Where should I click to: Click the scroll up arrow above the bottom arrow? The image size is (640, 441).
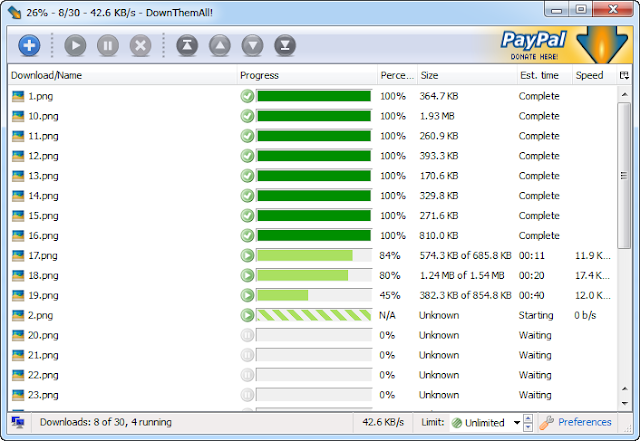coord(624,389)
